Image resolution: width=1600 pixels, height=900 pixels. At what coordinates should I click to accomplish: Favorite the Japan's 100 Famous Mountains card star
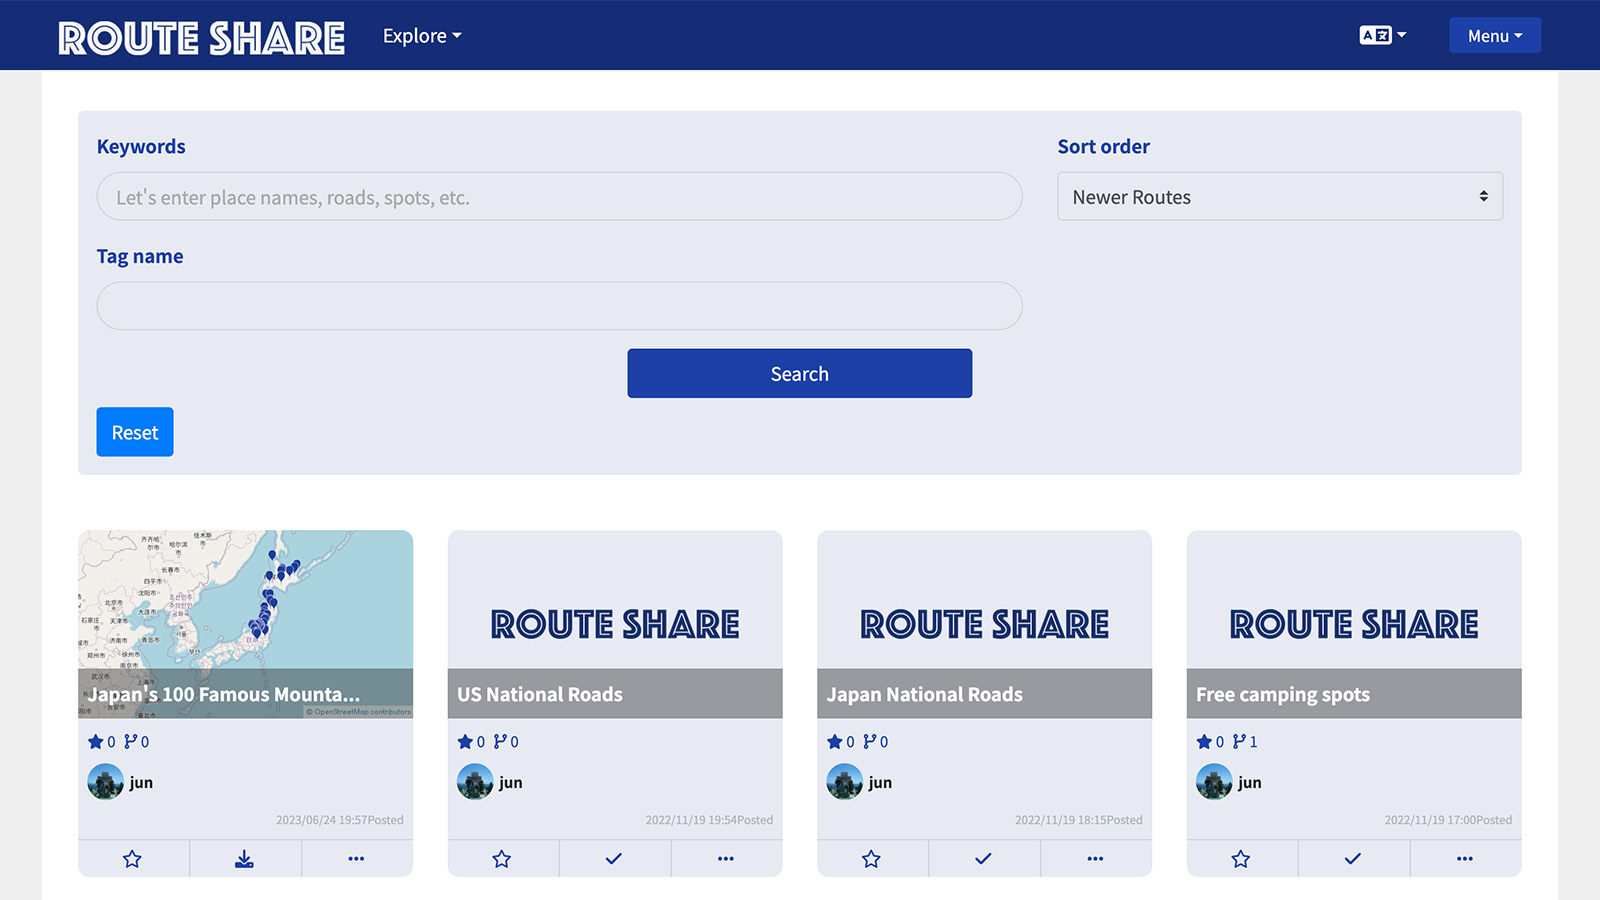pos(132,859)
